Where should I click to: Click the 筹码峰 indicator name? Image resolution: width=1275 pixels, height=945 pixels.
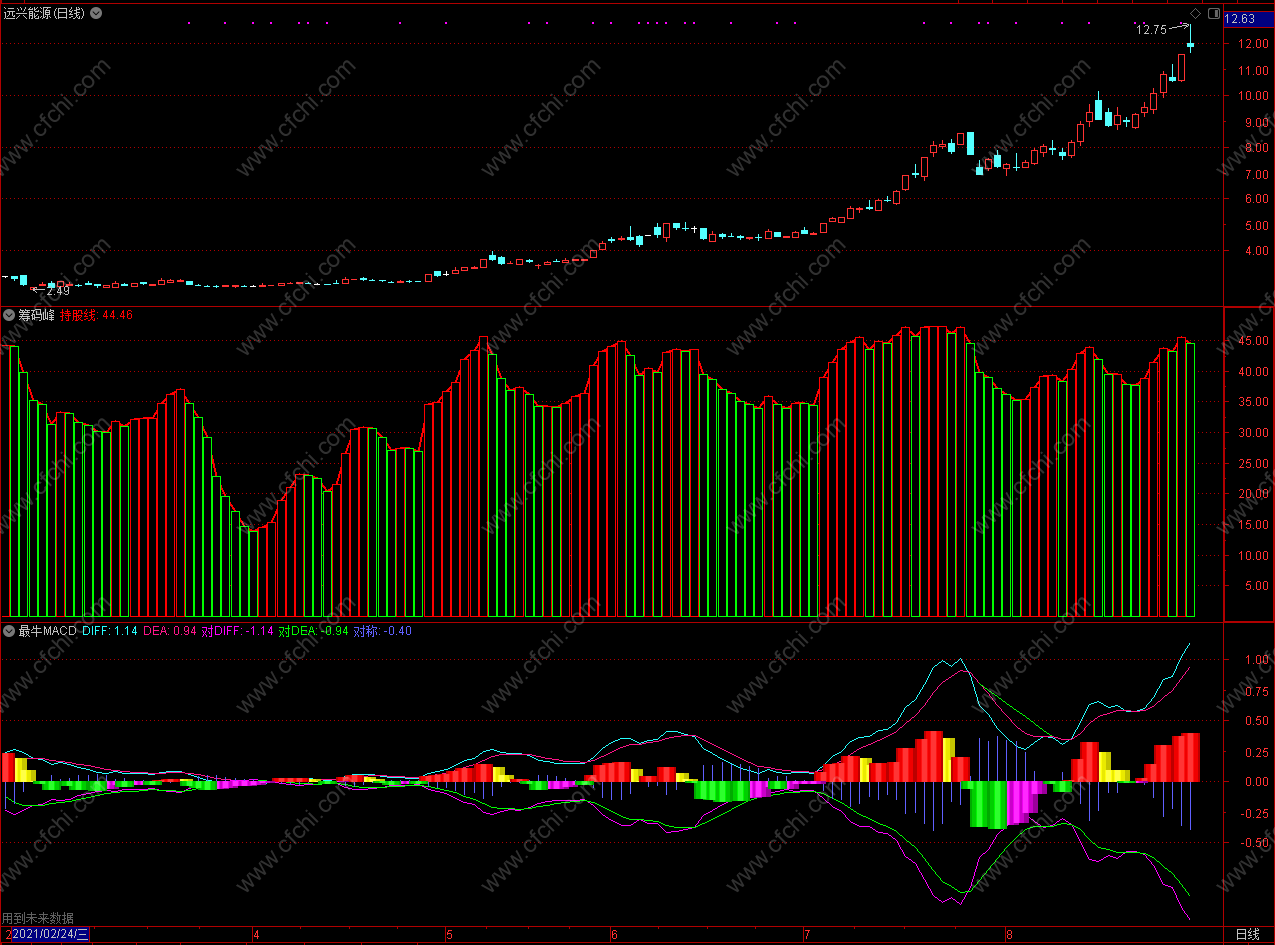tap(36, 315)
